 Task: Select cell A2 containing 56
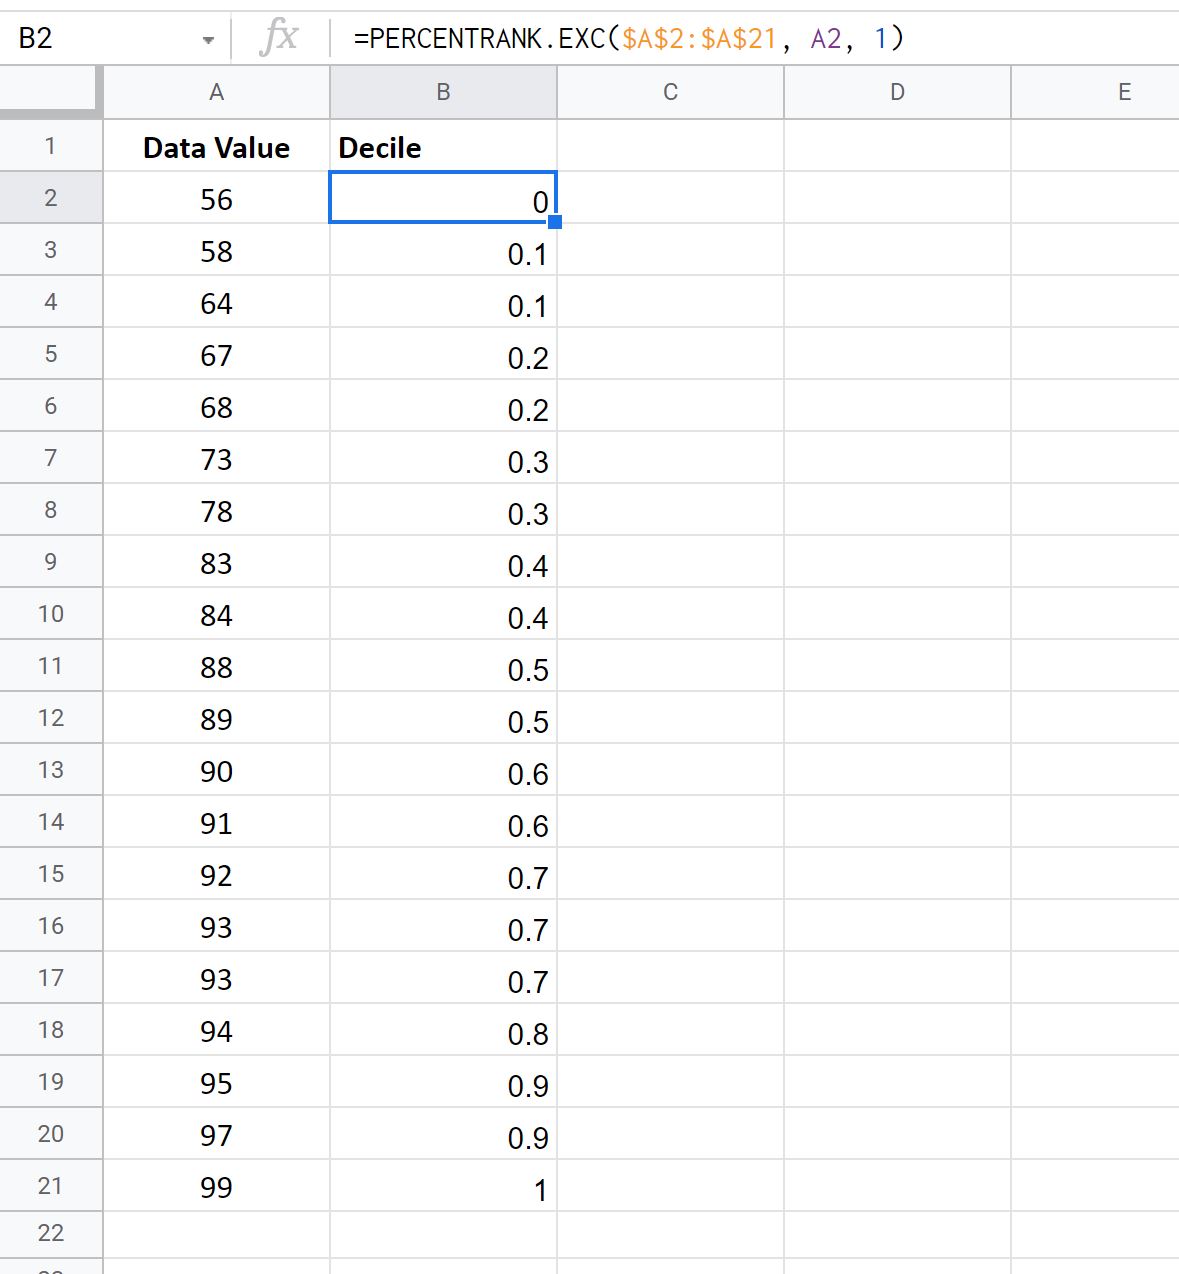216,198
